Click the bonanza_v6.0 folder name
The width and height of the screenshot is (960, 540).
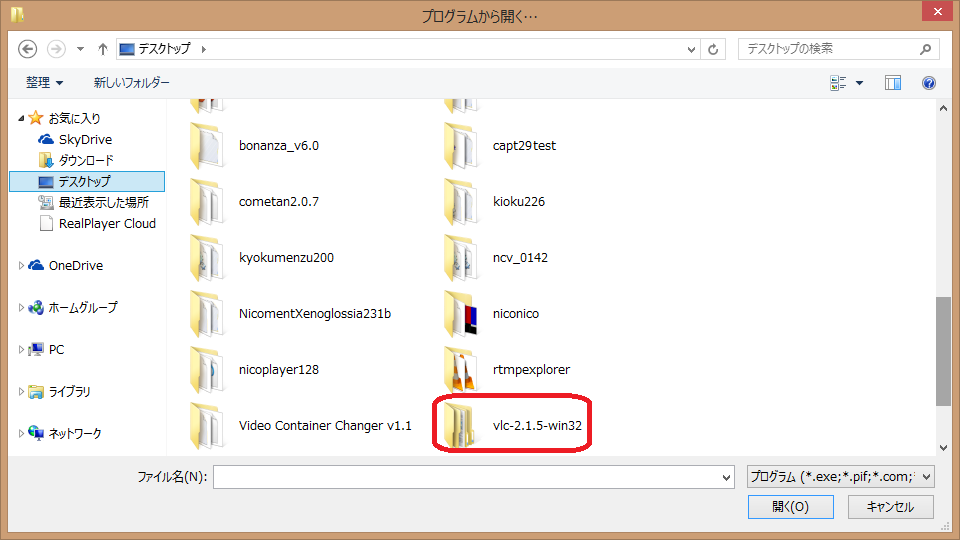tap(279, 146)
